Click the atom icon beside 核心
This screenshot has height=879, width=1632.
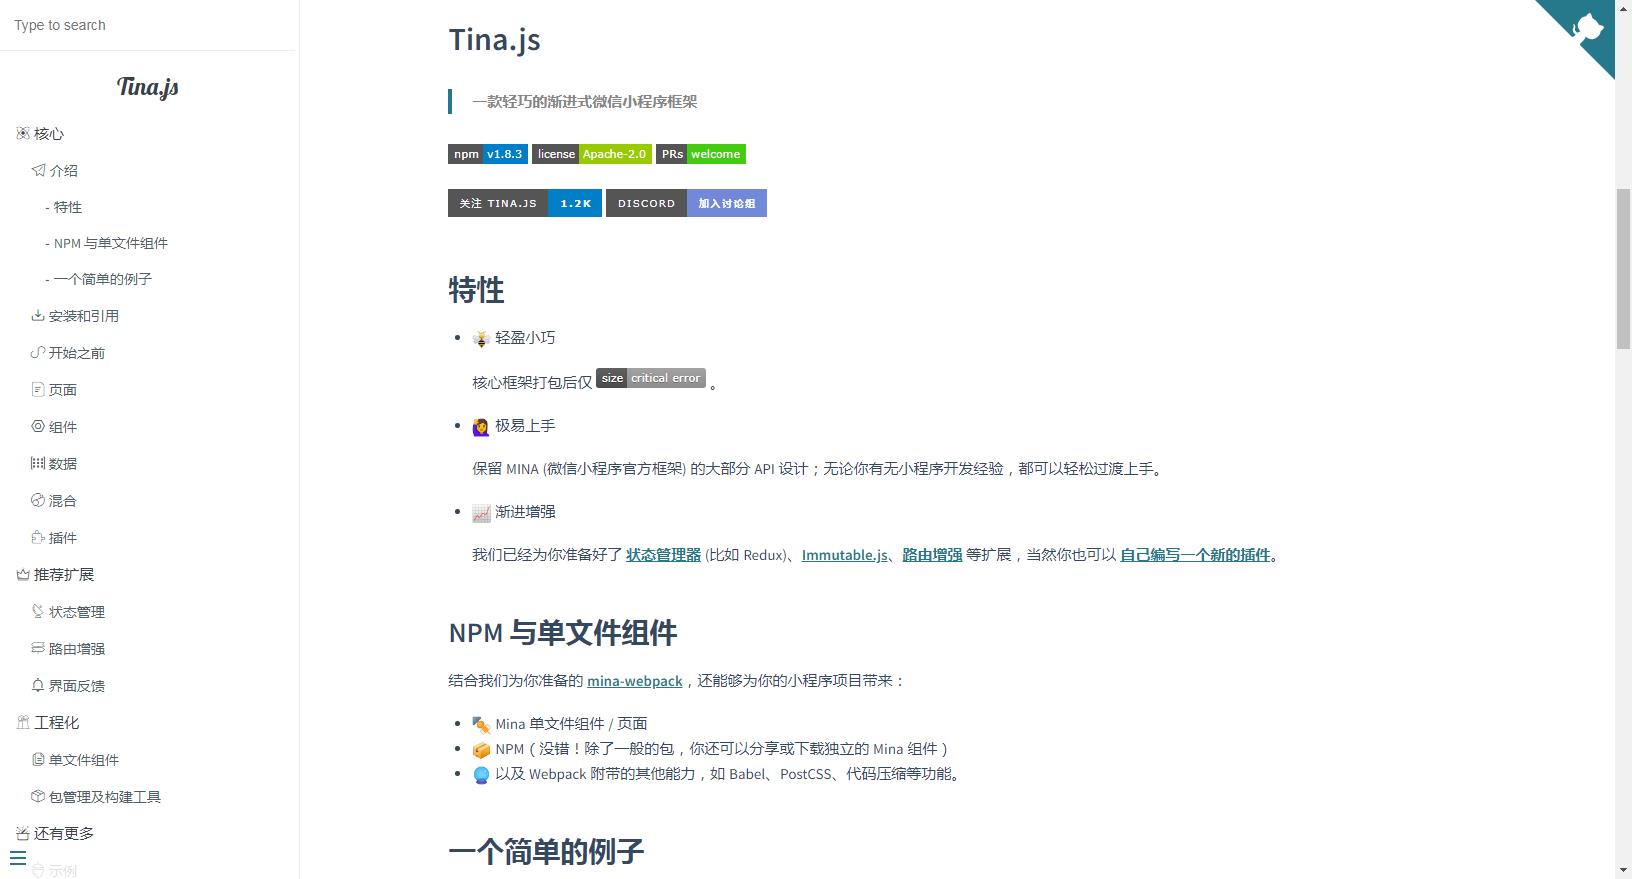[23, 133]
